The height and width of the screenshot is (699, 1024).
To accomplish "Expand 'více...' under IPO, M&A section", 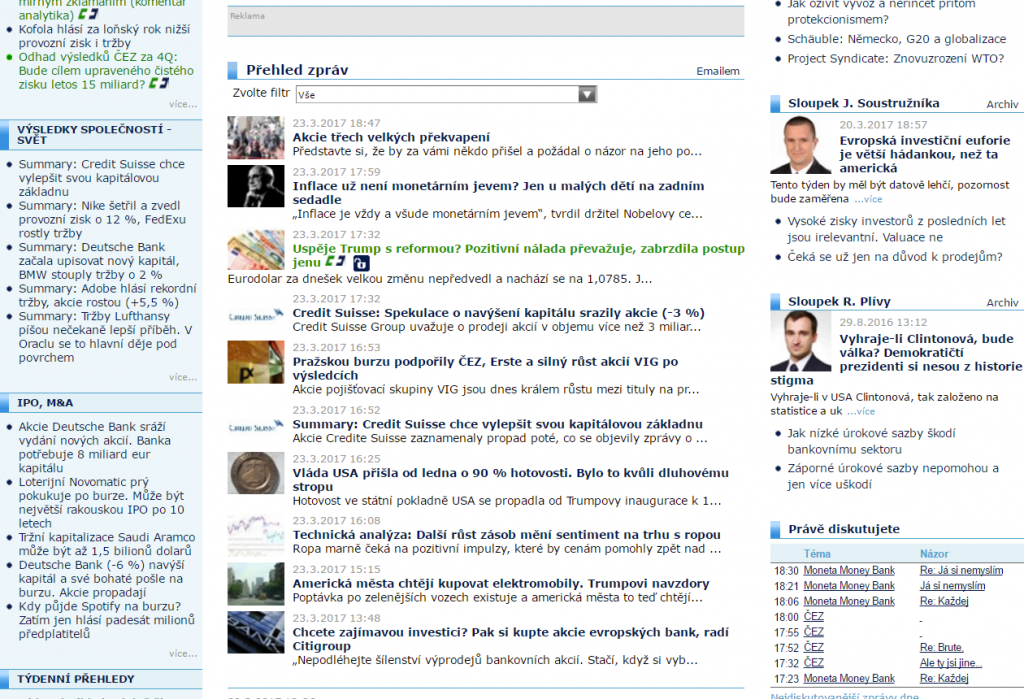I will (x=182, y=653).
